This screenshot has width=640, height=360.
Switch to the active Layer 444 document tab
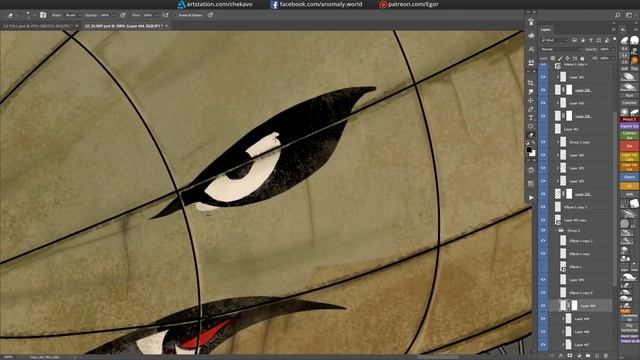pos(122,26)
